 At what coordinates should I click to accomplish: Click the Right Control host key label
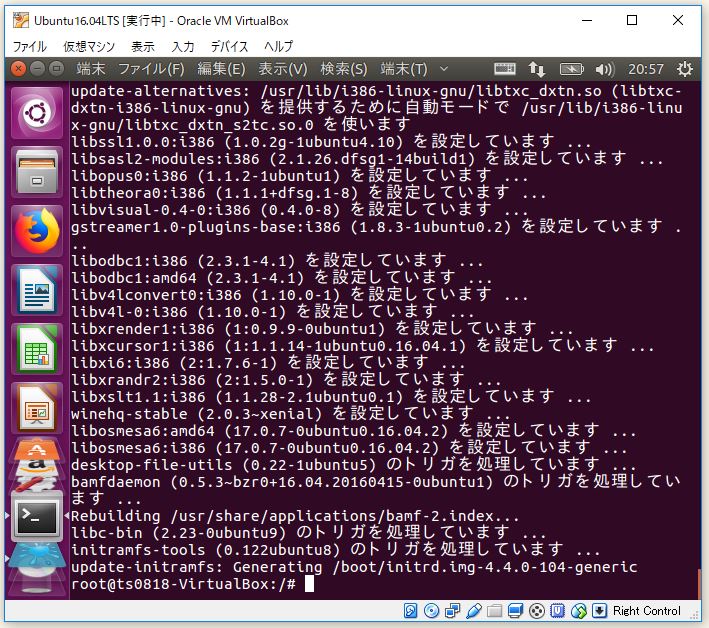click(647, 611)
